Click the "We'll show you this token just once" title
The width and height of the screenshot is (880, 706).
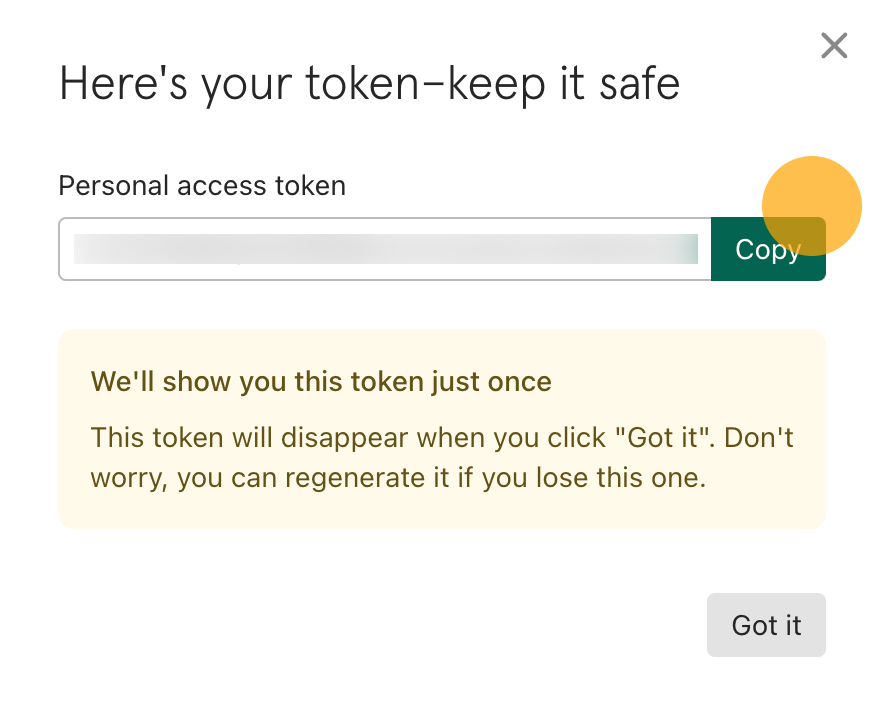tap(321, 382)
